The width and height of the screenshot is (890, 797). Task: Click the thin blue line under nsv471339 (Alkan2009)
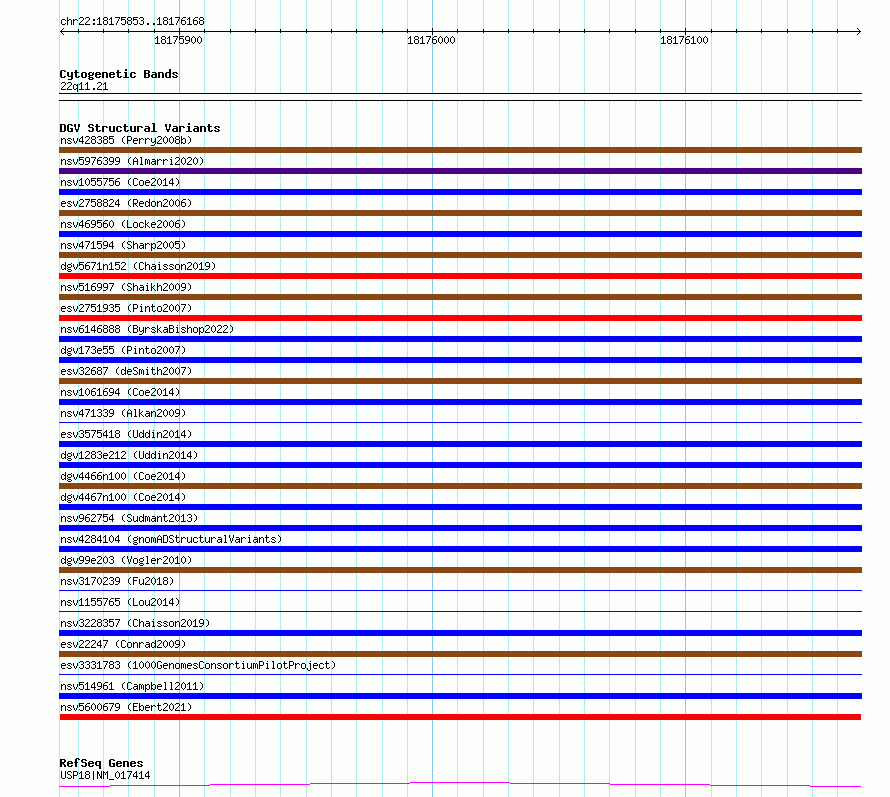tap(460, 422)
